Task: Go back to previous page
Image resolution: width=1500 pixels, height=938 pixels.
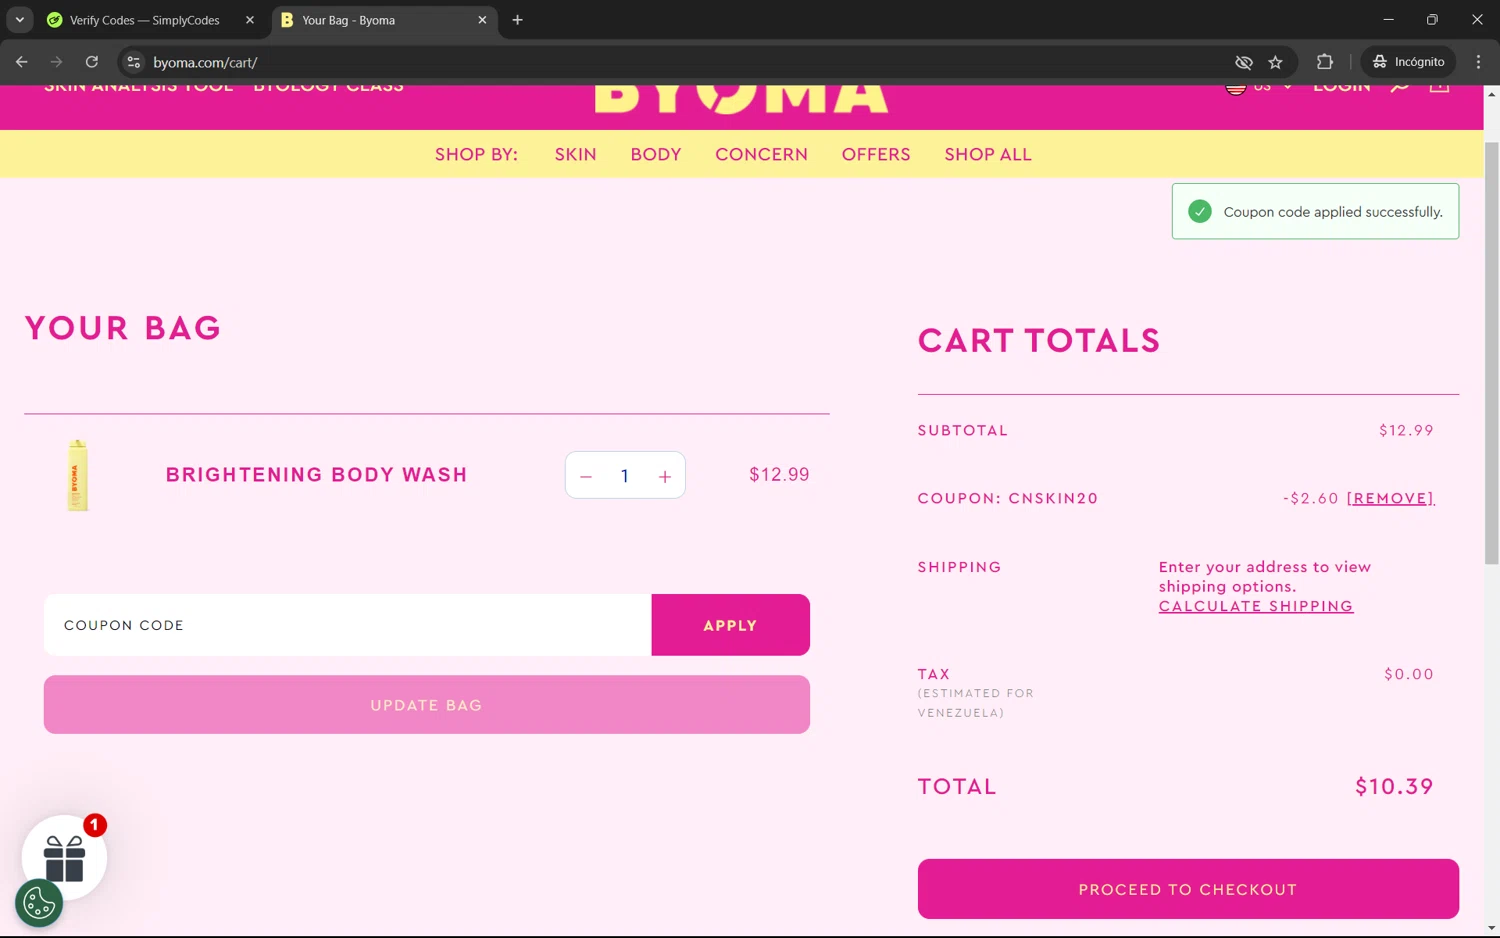Action: [21, 62]
